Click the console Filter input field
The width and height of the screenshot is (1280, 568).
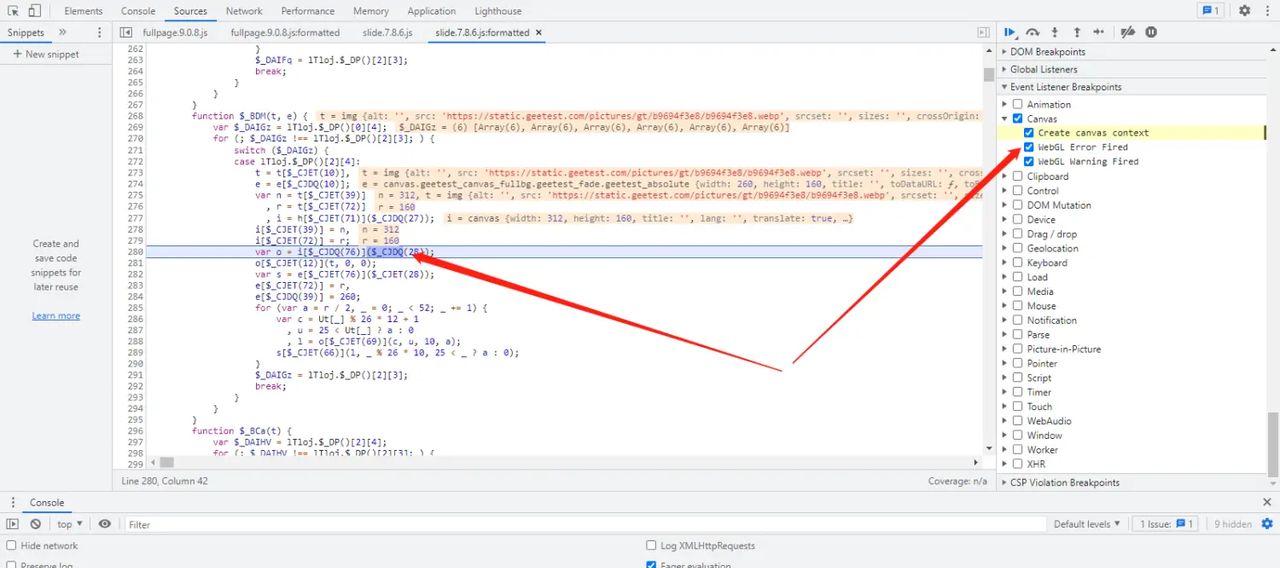click(580, 524)
